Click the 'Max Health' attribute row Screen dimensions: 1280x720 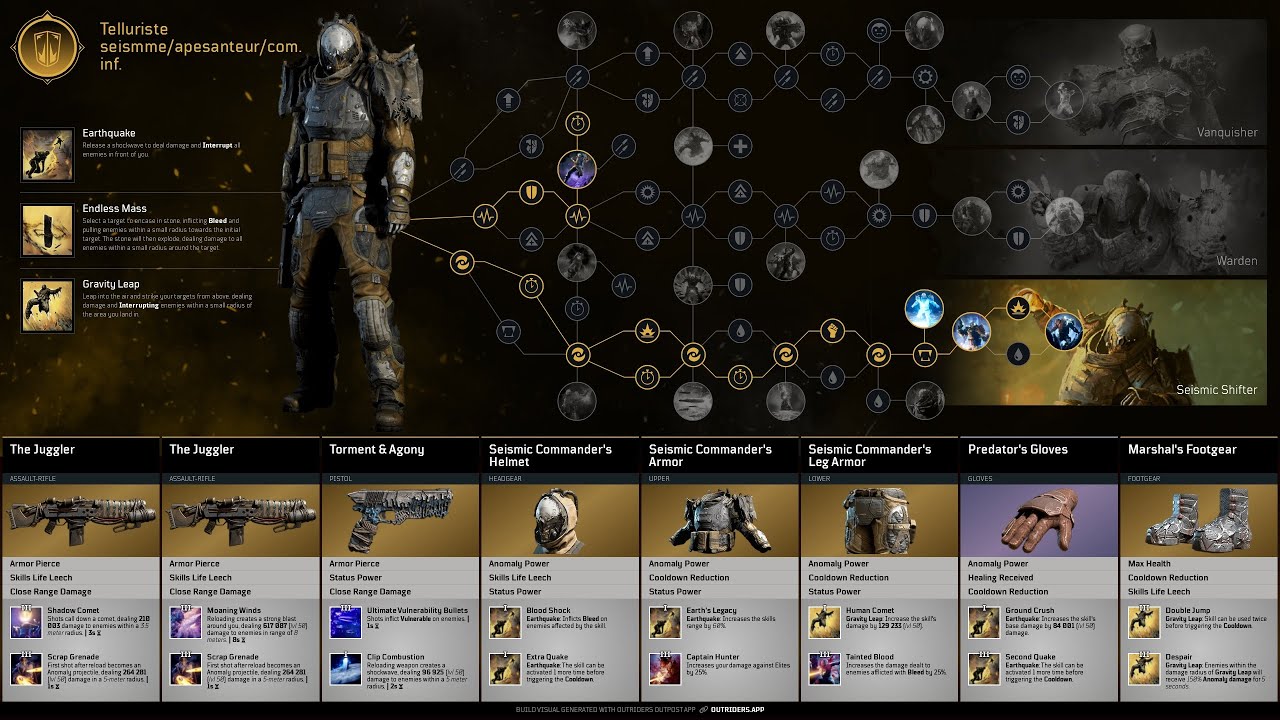[1199, 564]
